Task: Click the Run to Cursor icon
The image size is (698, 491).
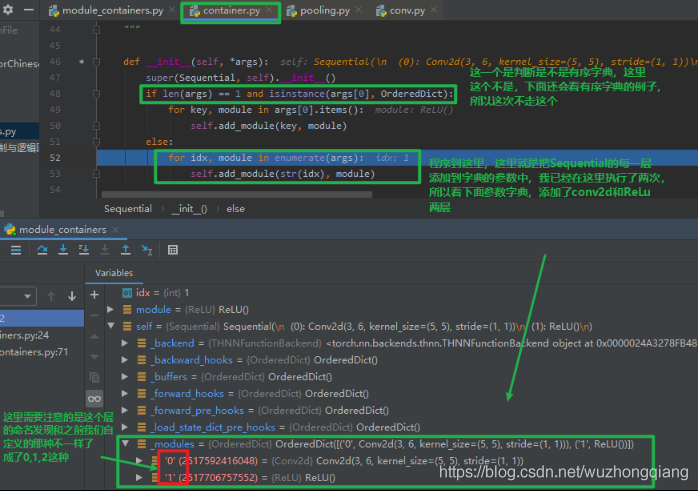Action: coord(146,250)
